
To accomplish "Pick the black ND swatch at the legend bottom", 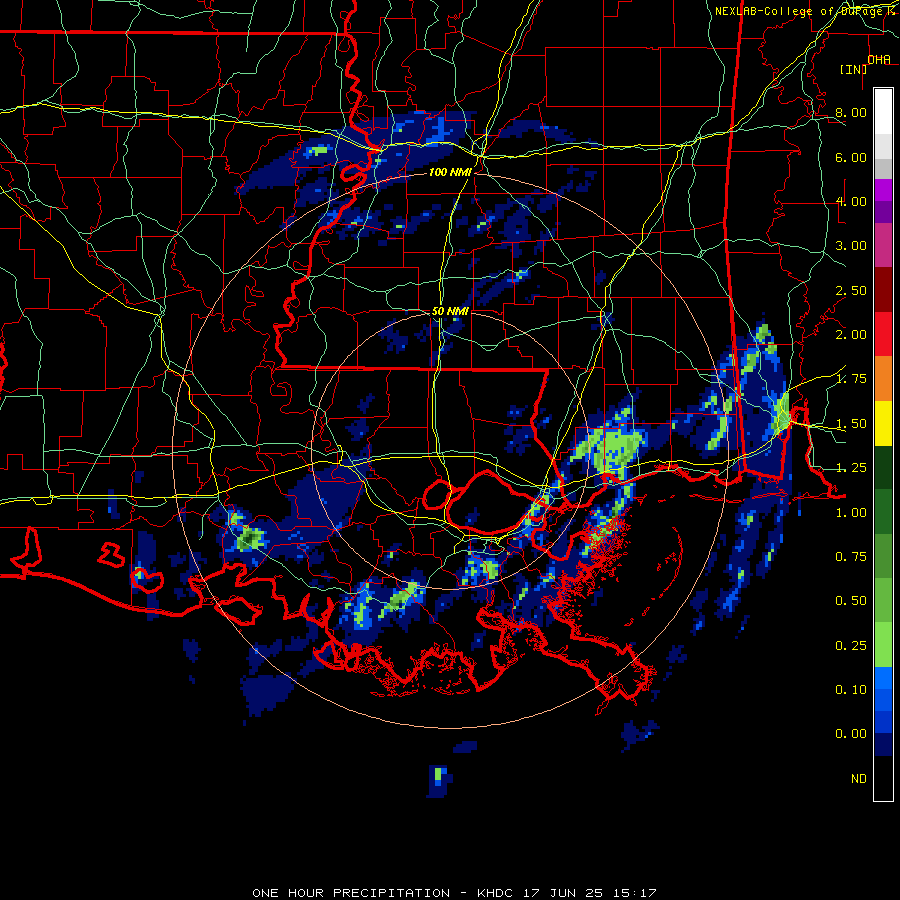I will [x=883, y=778].
